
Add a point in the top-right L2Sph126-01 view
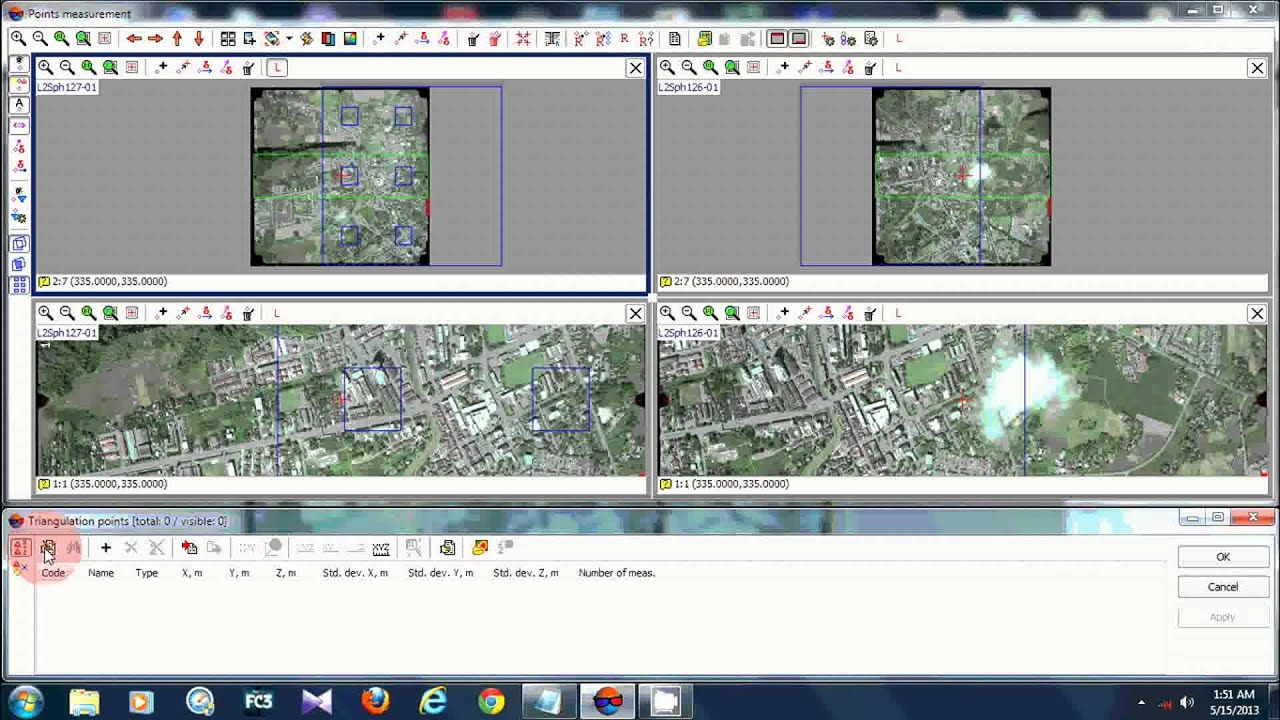783,67
